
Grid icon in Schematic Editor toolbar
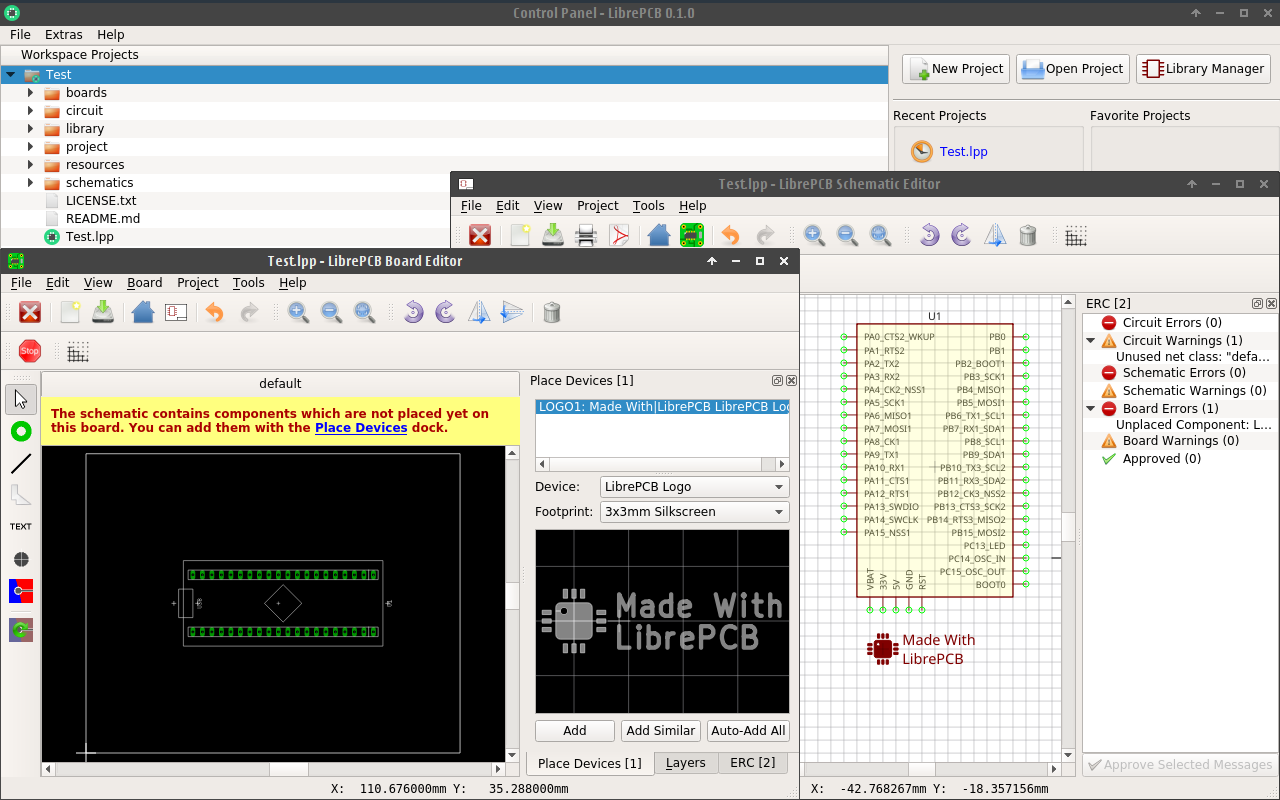(x=1076, y=235)
